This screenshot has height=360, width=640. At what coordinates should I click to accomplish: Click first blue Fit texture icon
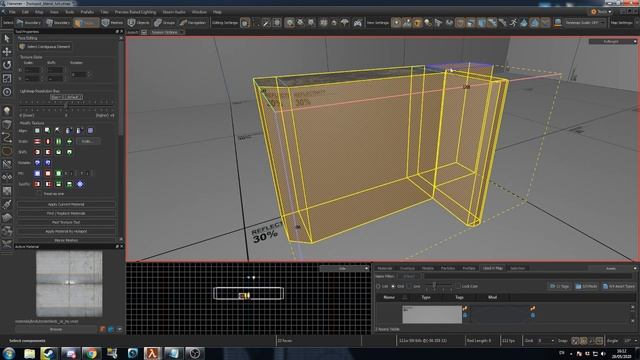pyautogui.click(x=37, y=173)
